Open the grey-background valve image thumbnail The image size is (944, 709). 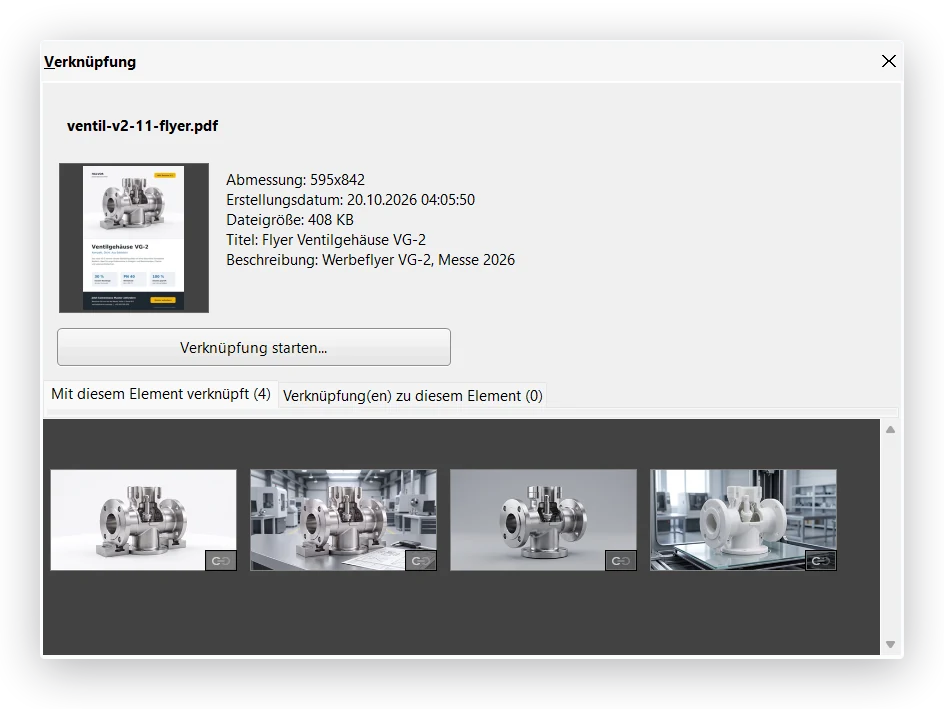pos(543,519)
